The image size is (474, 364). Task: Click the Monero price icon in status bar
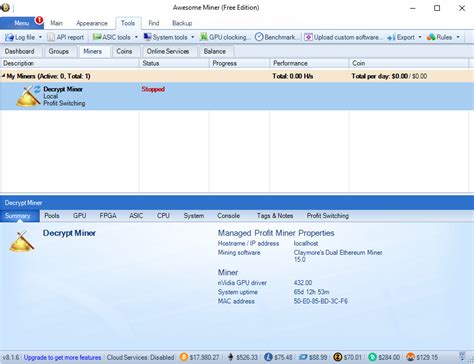(410, 357)
